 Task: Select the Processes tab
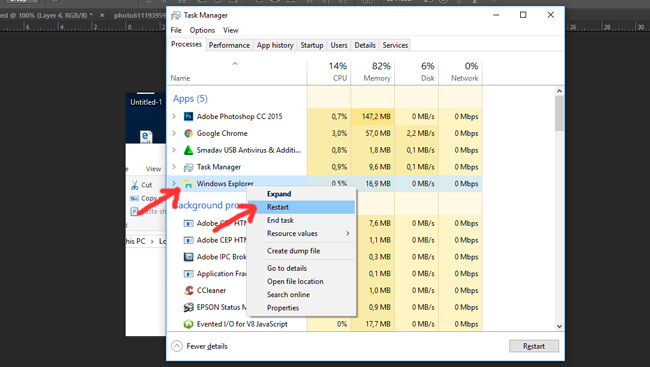(186, 44)
